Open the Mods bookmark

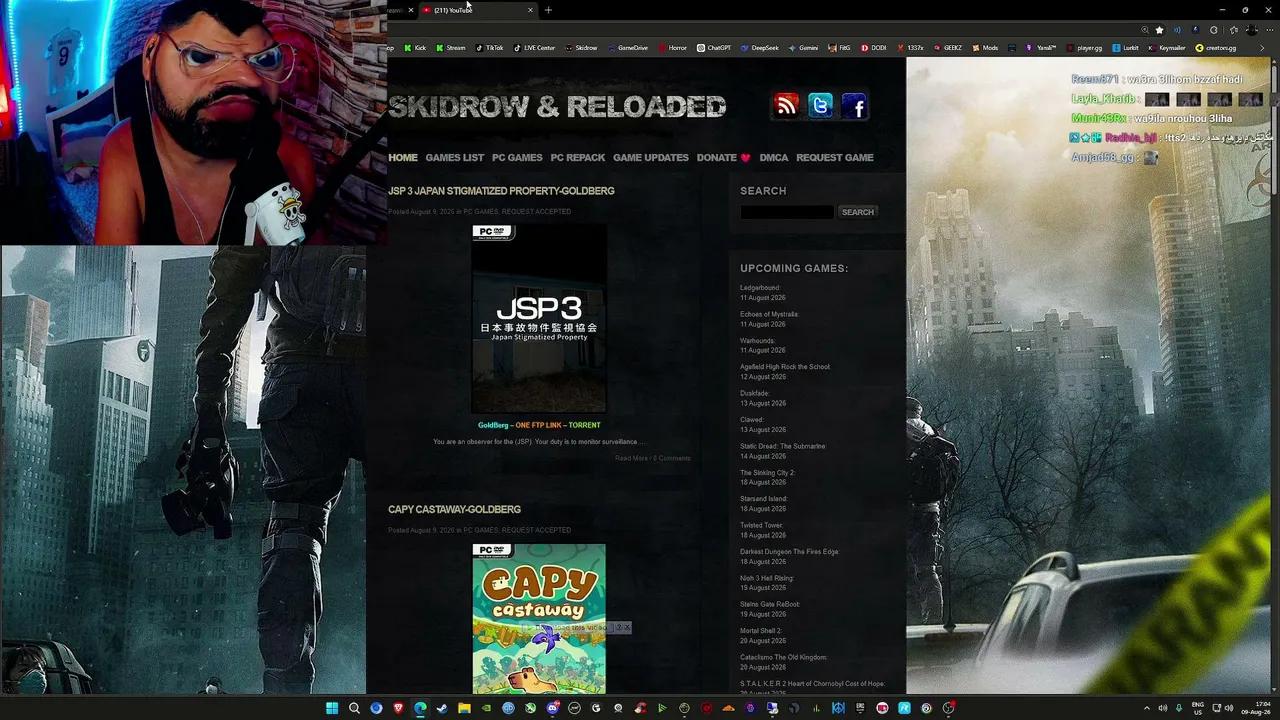pos(985,48)
